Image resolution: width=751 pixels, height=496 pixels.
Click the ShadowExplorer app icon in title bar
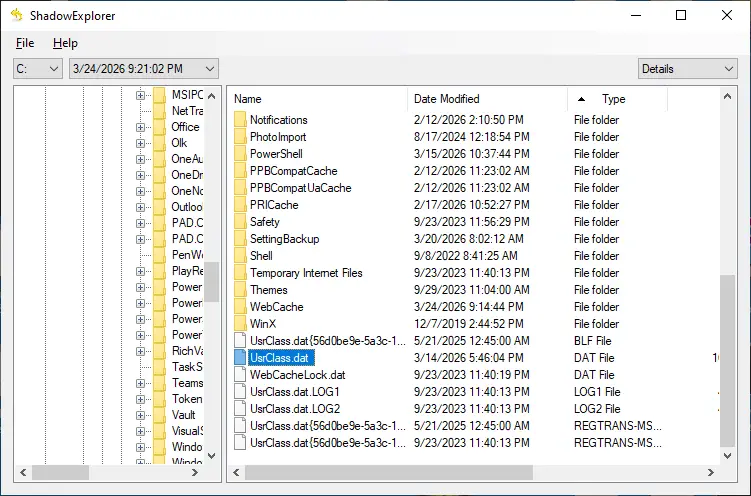(x=16, y=15)
